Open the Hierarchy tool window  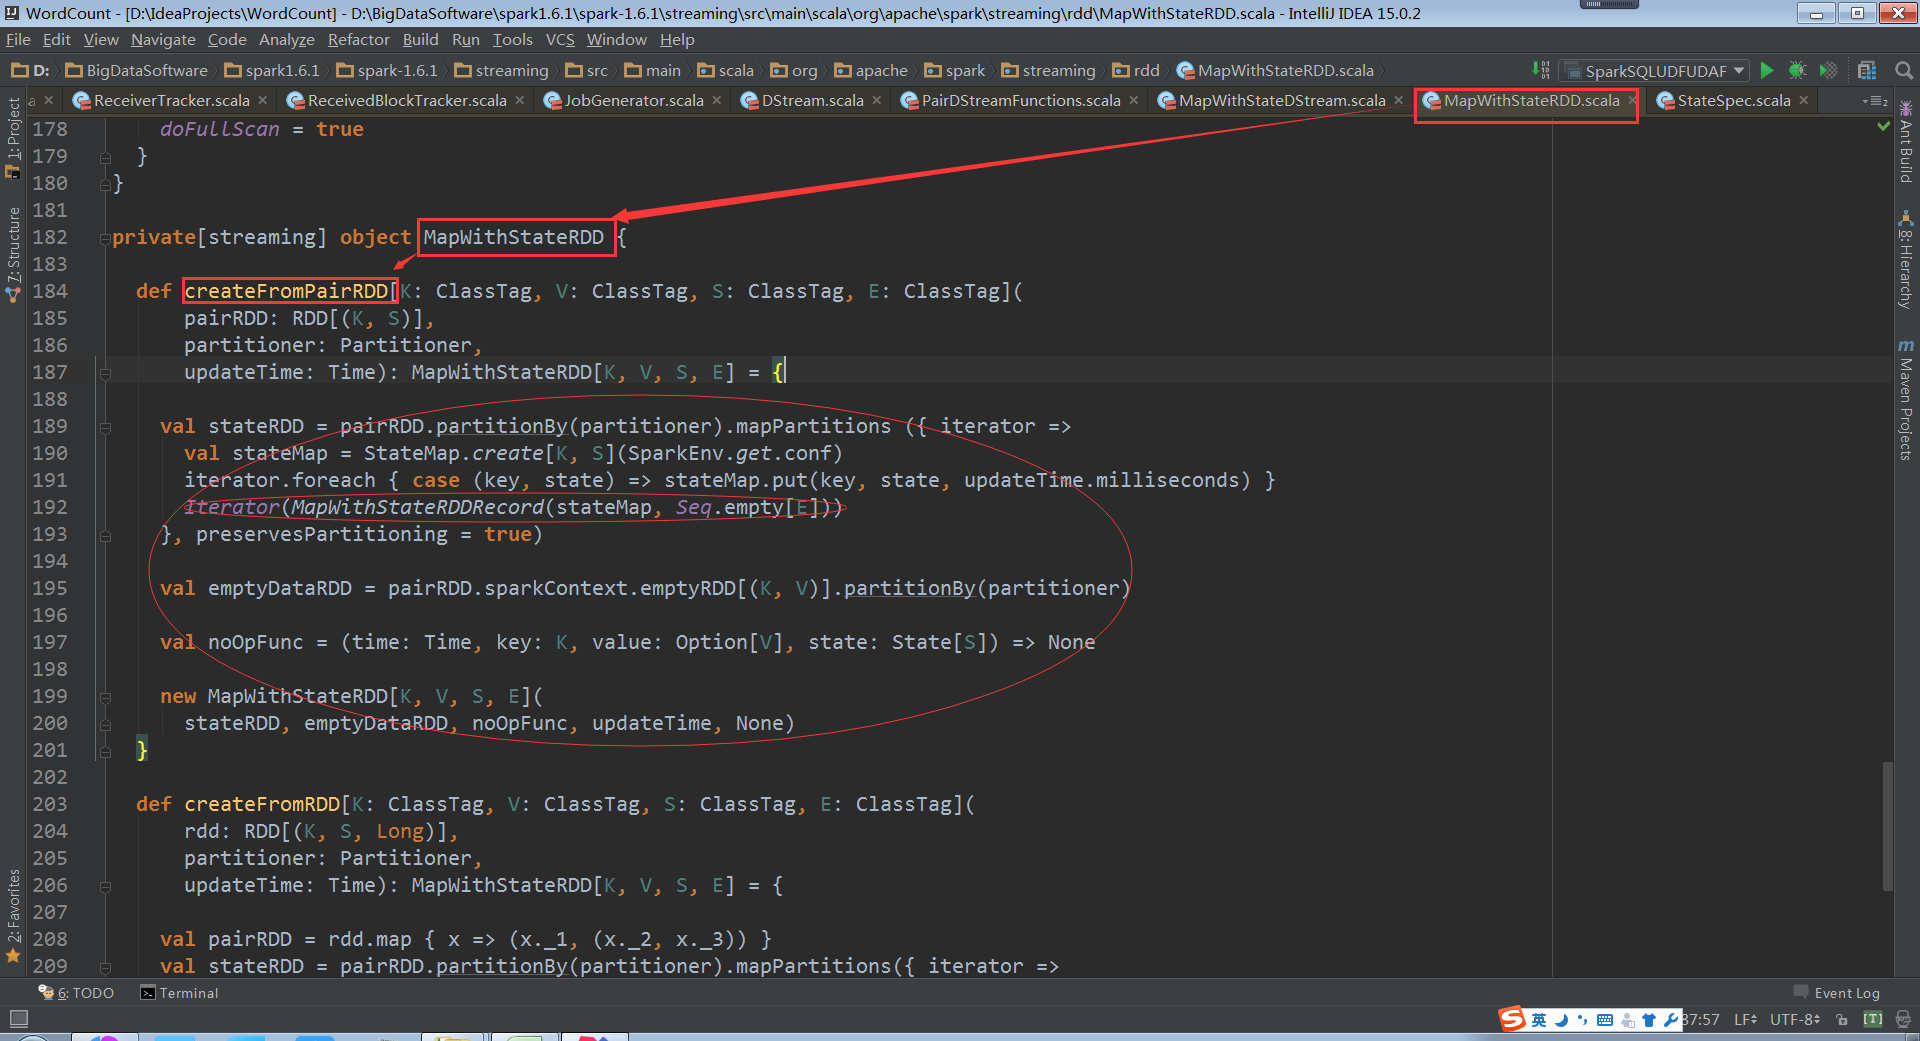1905,260
